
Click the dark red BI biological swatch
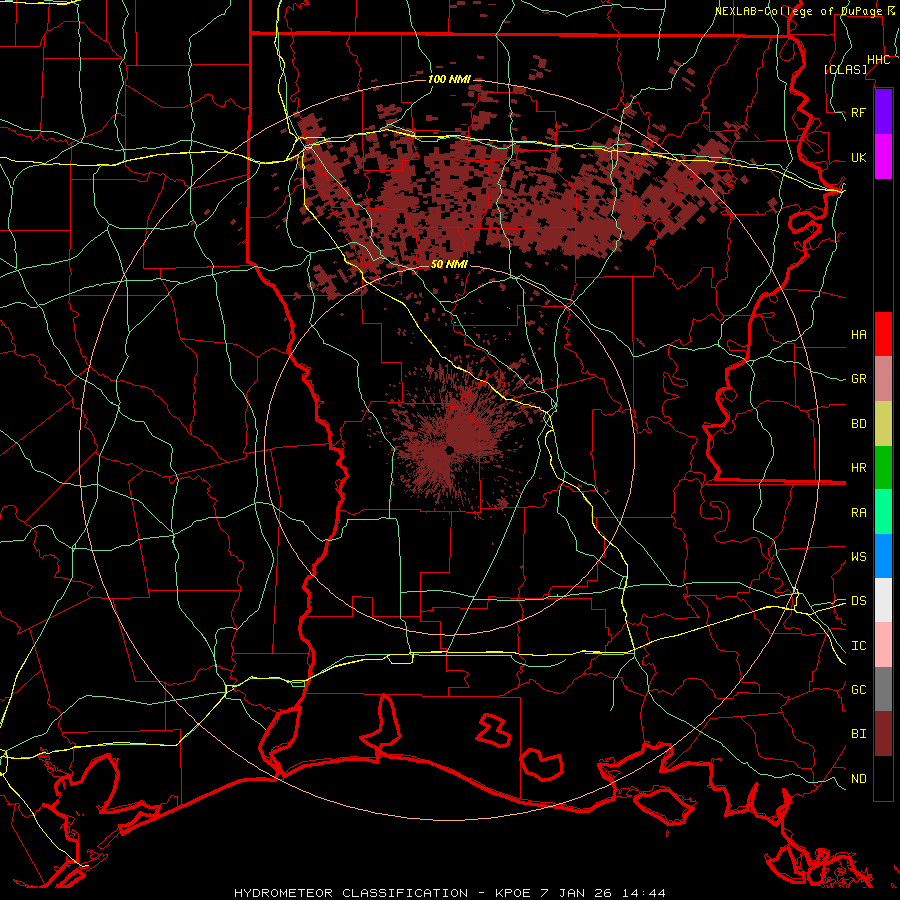click(x=883, y=734)
